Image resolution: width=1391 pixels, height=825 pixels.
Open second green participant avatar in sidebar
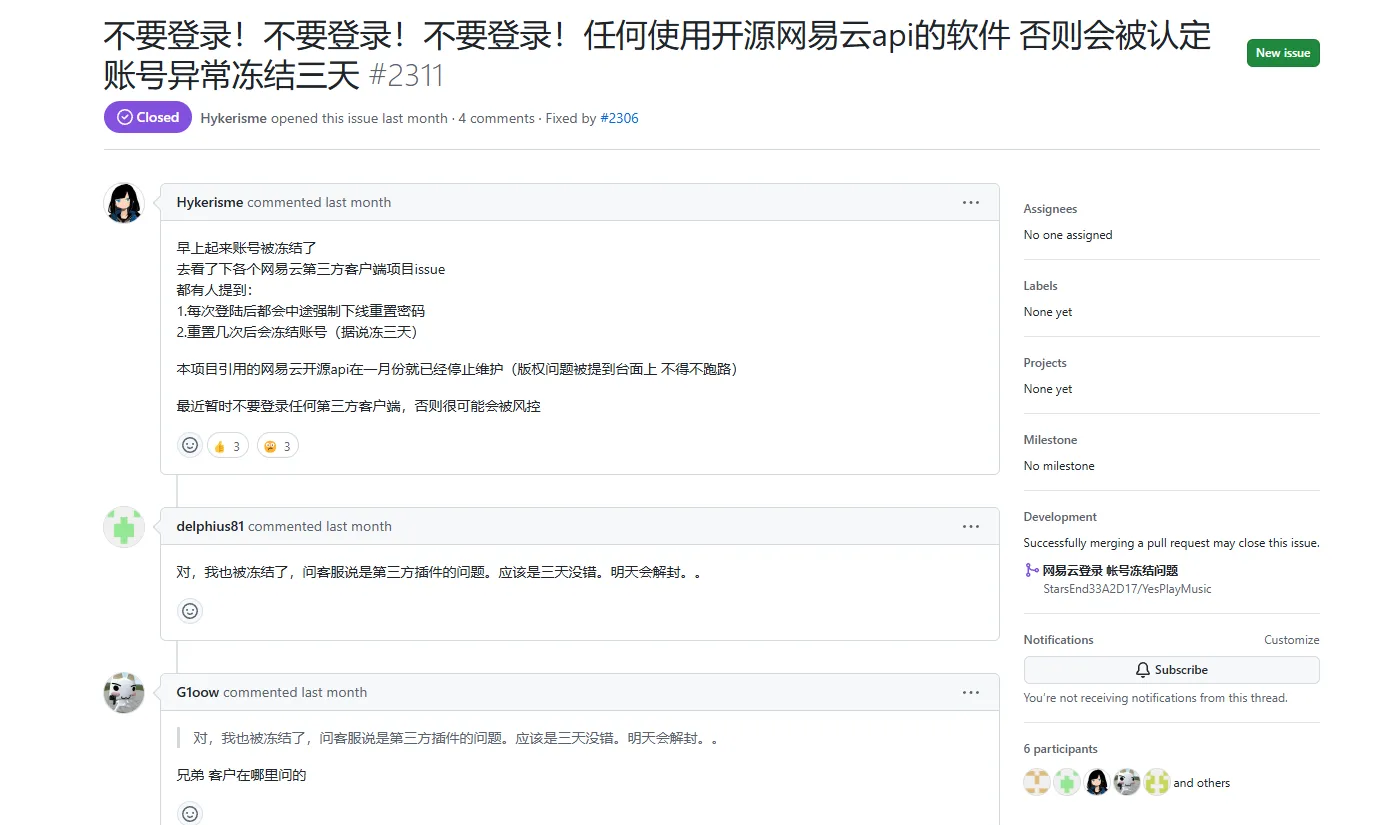click(1067, 782)
